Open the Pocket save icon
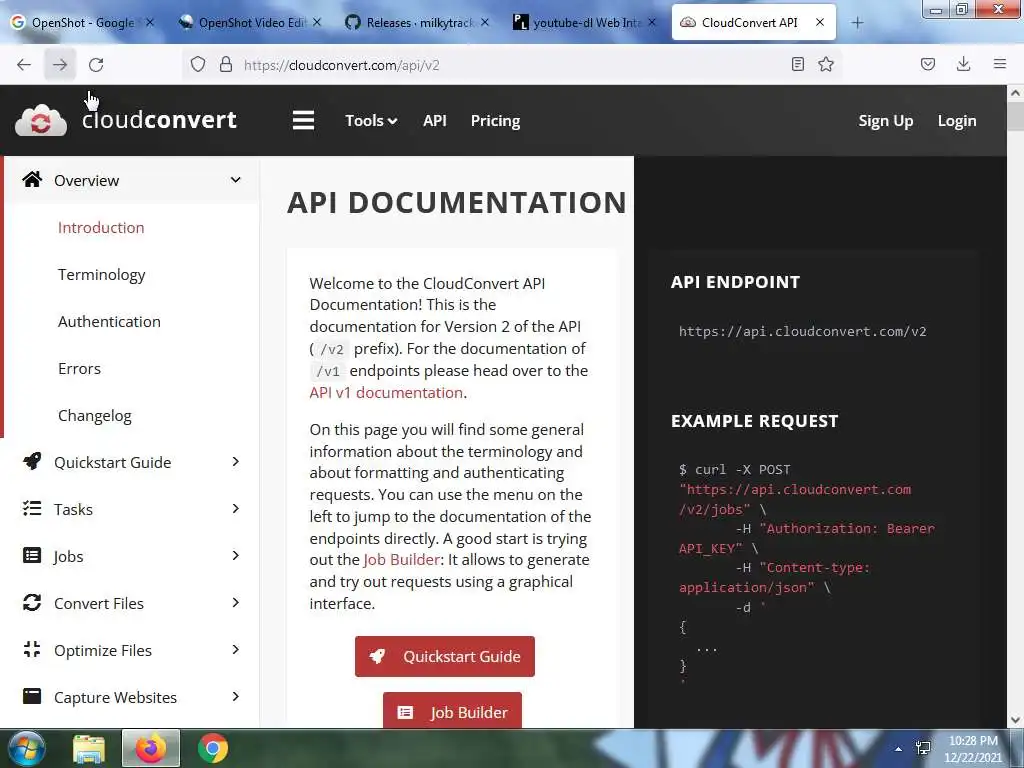 pyautogui.click(x=928, y=64)
